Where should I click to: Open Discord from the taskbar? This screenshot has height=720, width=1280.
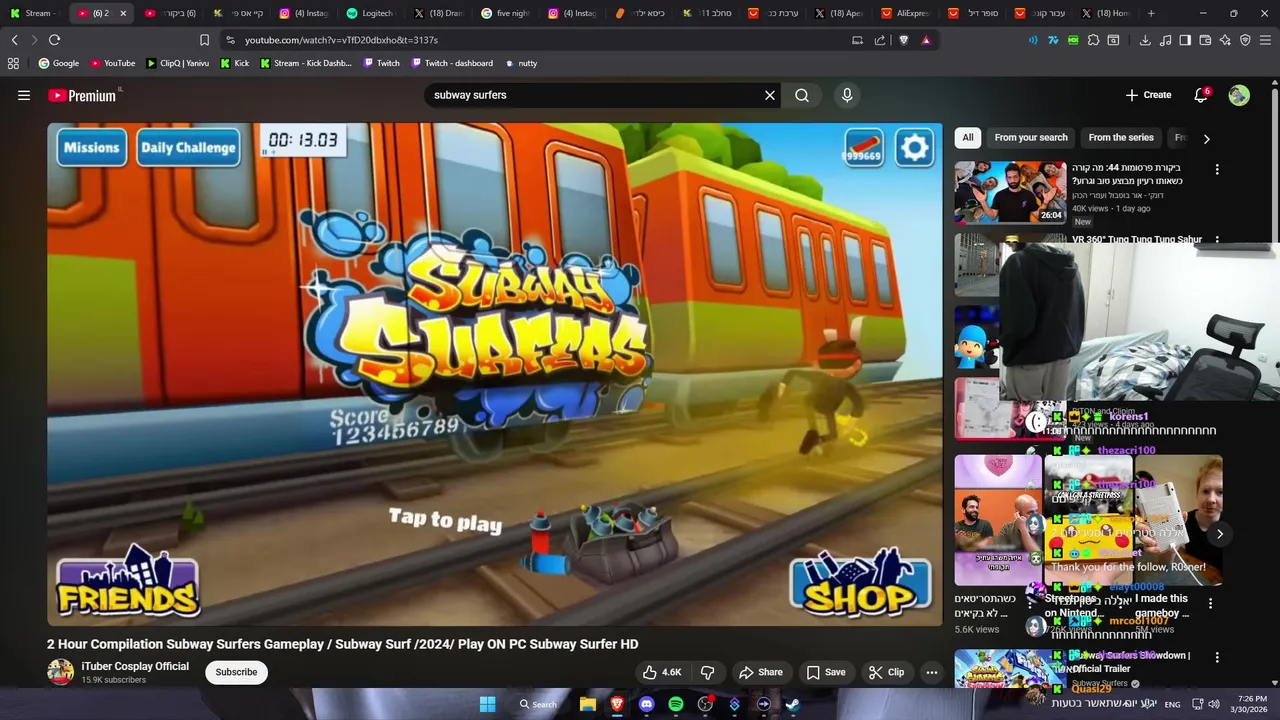(x=646, y=704)
